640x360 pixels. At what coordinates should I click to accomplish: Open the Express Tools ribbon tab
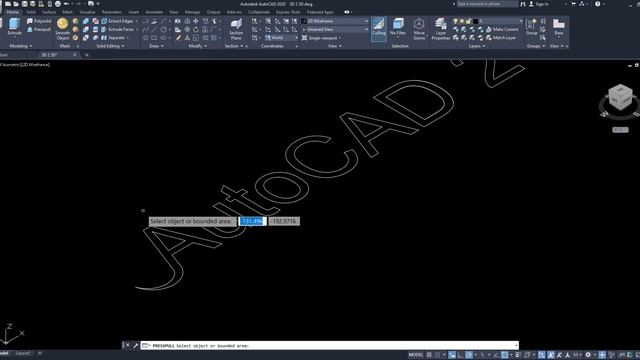(288, 12)
